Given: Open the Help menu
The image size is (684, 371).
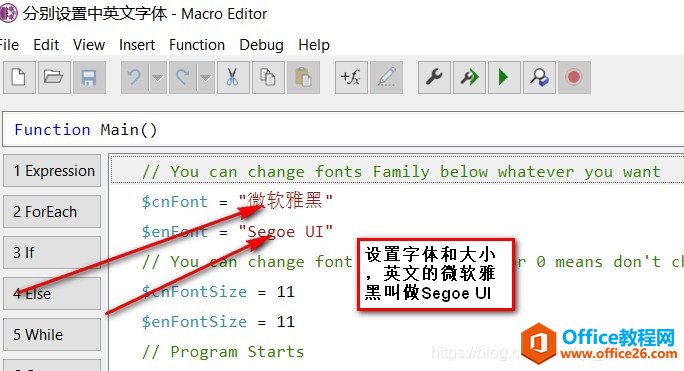Looking at the screenshot, I should pos(314,45).
